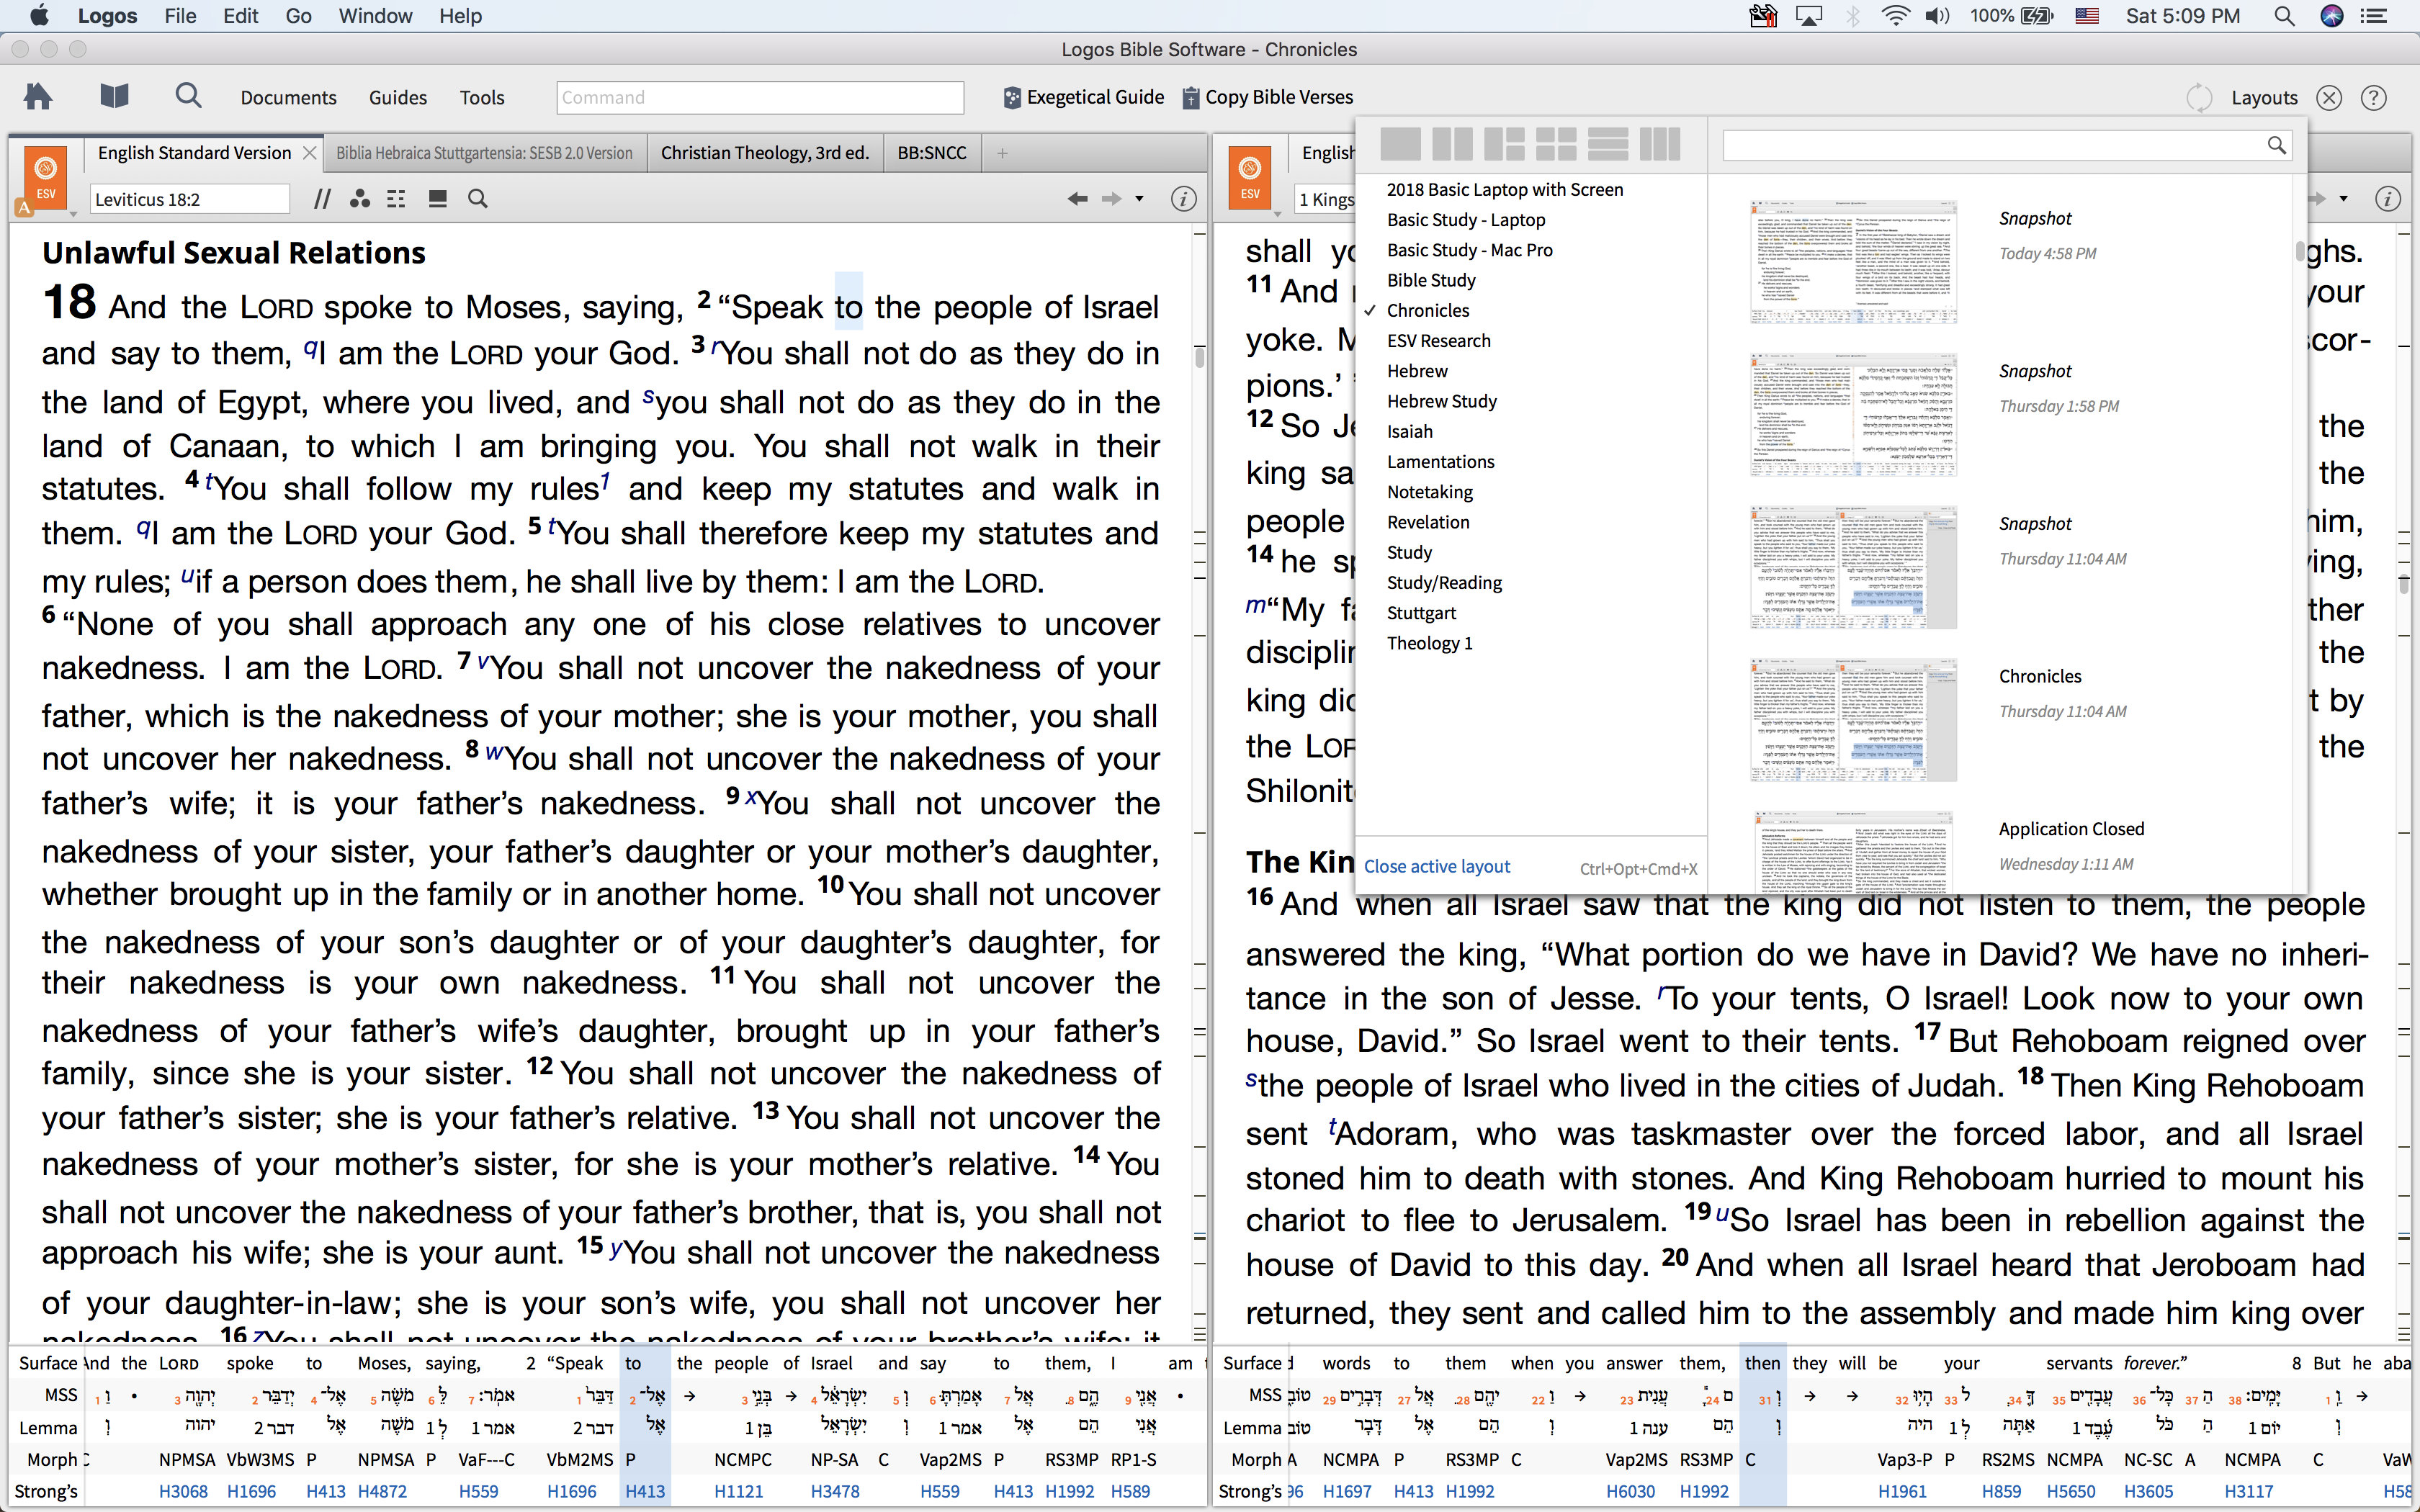Switch to Christian Theology, 3rd ed. tab
The image size is (2420, 1512).
tap(764, 153)
